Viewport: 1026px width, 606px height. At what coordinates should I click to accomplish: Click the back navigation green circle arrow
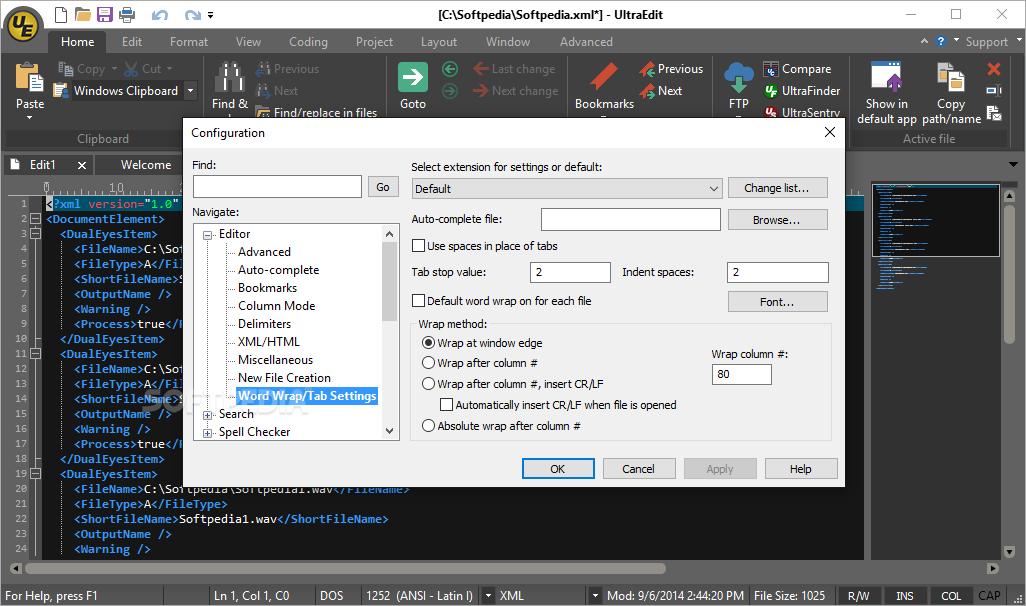(x=450, y=69)
